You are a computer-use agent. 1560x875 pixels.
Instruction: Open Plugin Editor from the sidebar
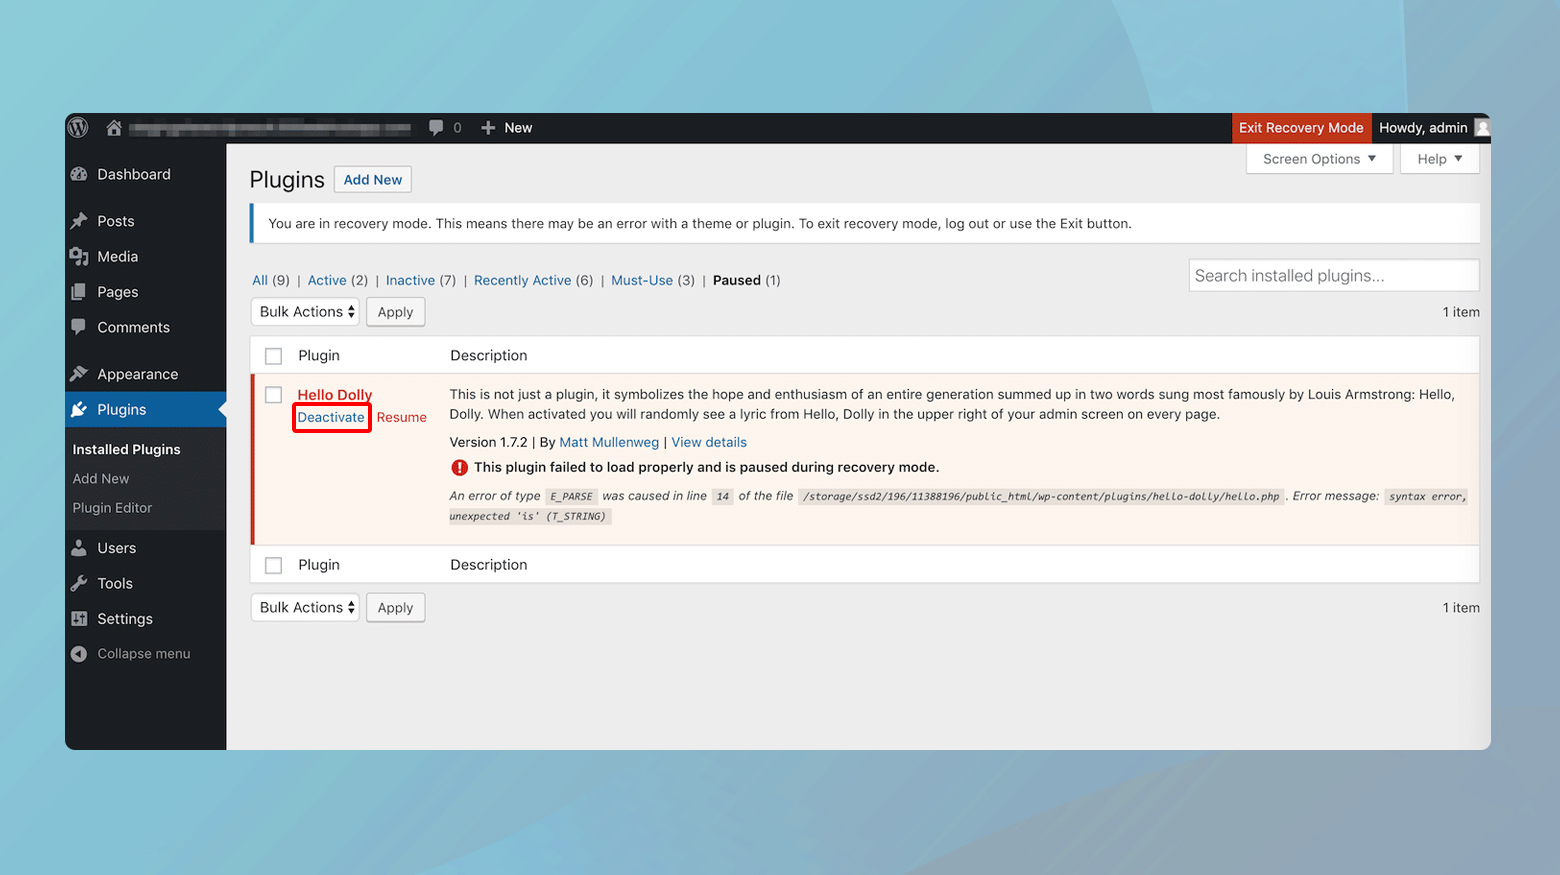pyautogui.click(x=112, y=507)
